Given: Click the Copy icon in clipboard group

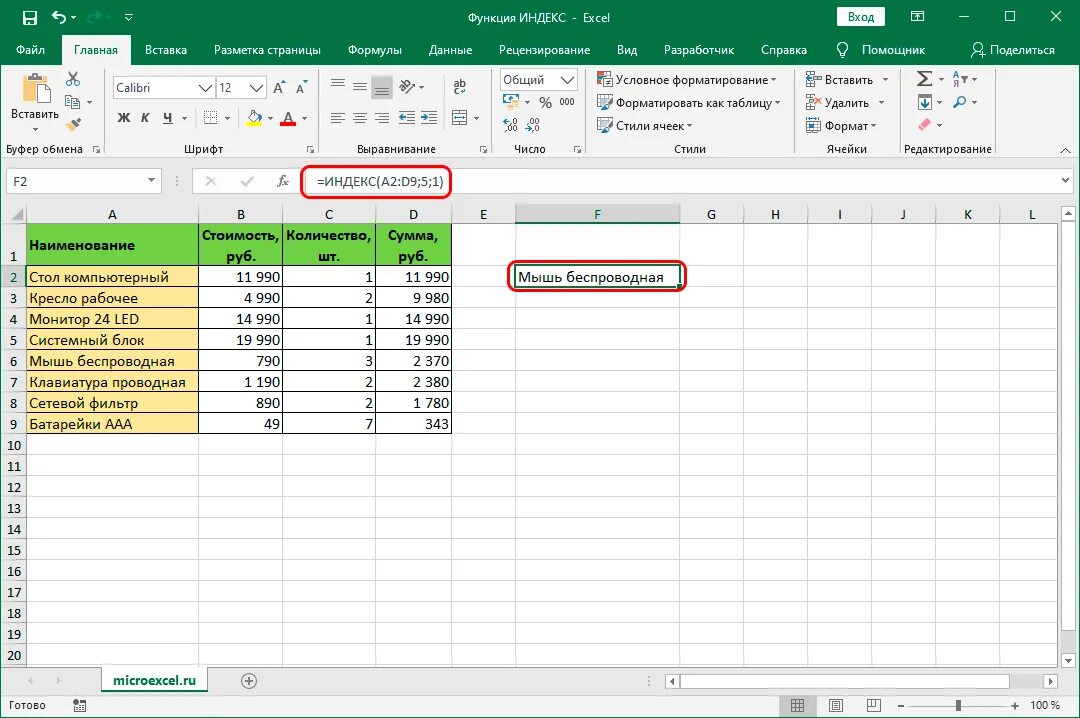Looking at the screenshot, I should (72, 102).
